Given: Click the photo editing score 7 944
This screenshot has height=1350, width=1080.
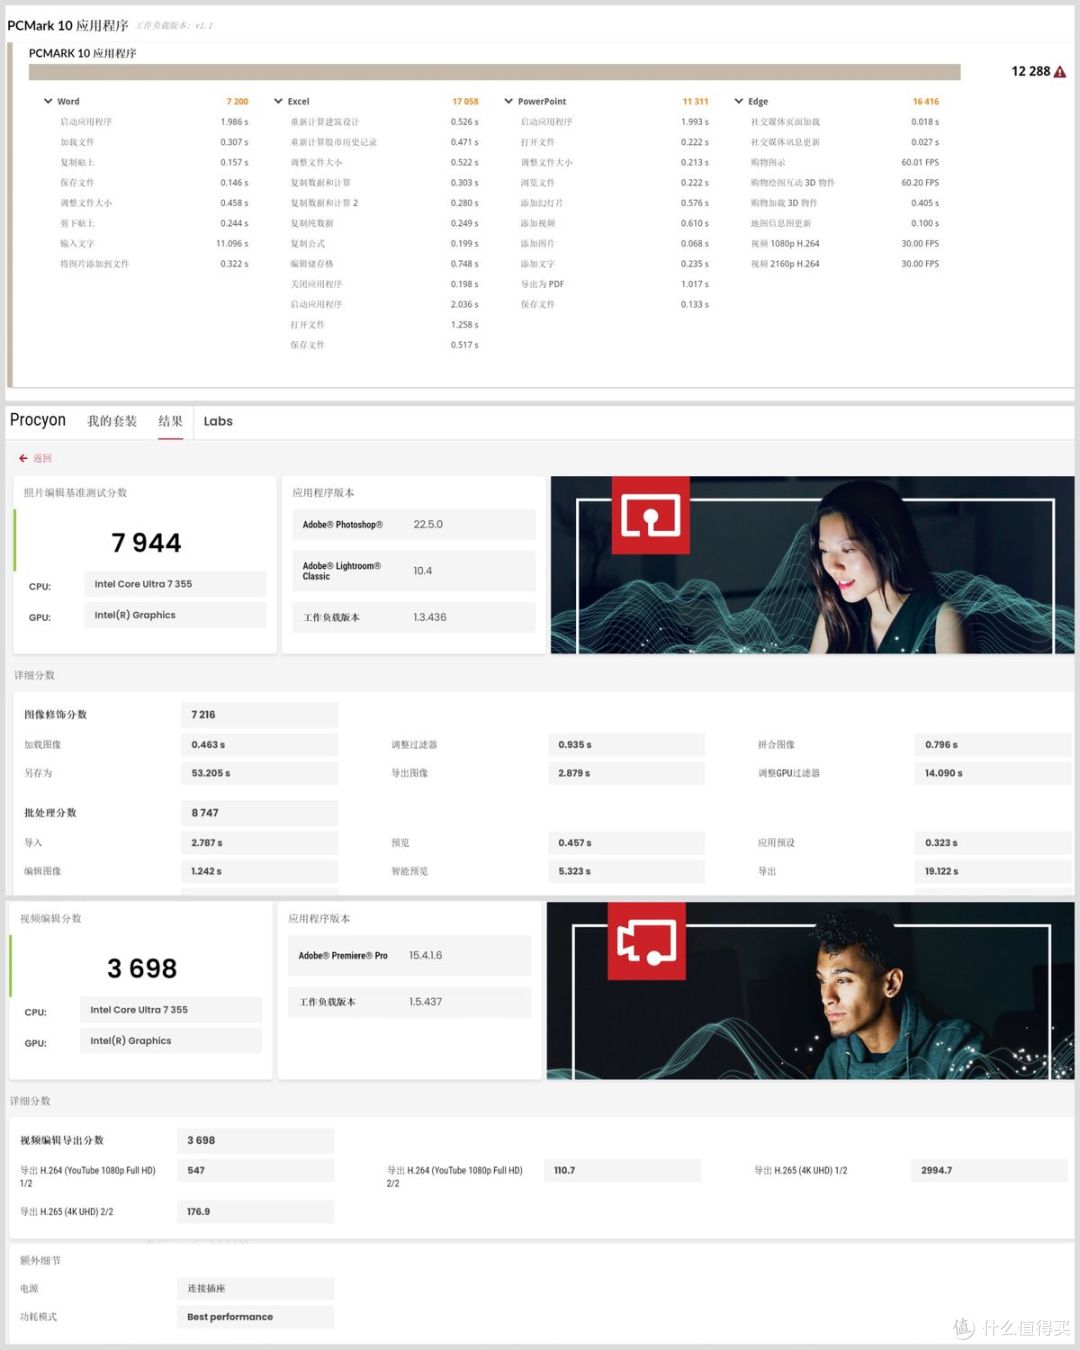Looking at the screenshot, I should pyautogui.click(x=146, y=542).
